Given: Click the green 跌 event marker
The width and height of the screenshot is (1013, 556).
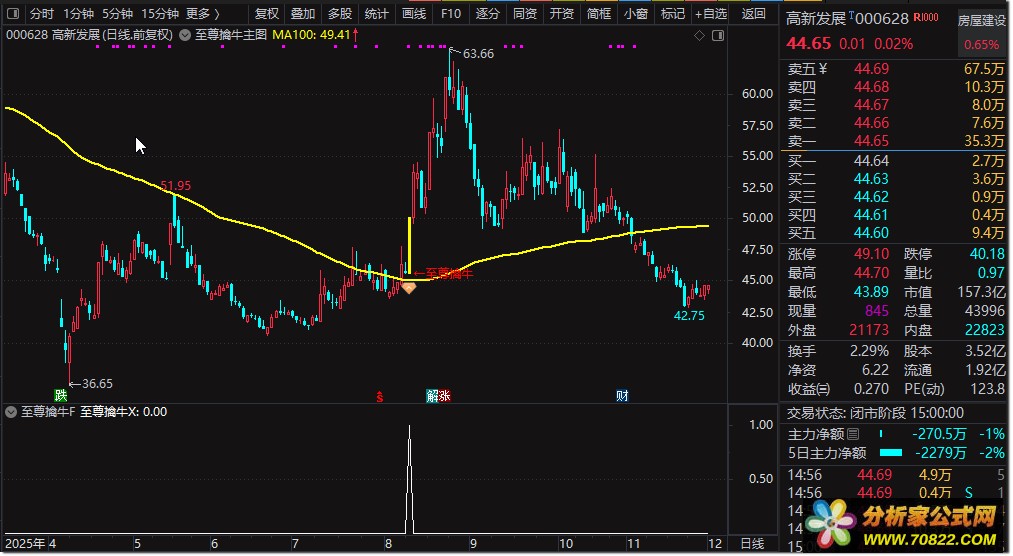Looking at the screenshot, I should tap(62, 395).
